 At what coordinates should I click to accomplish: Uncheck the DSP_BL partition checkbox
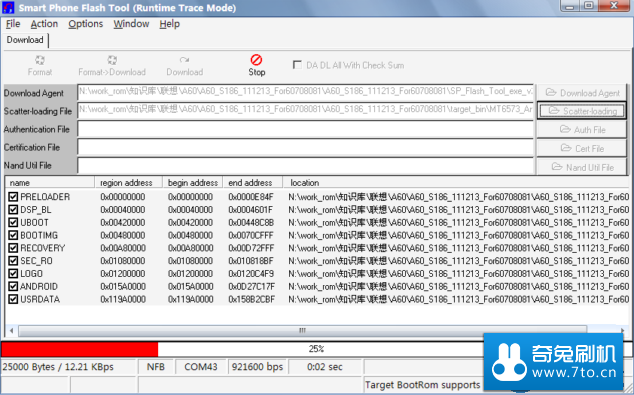click(x=13, y=210)
